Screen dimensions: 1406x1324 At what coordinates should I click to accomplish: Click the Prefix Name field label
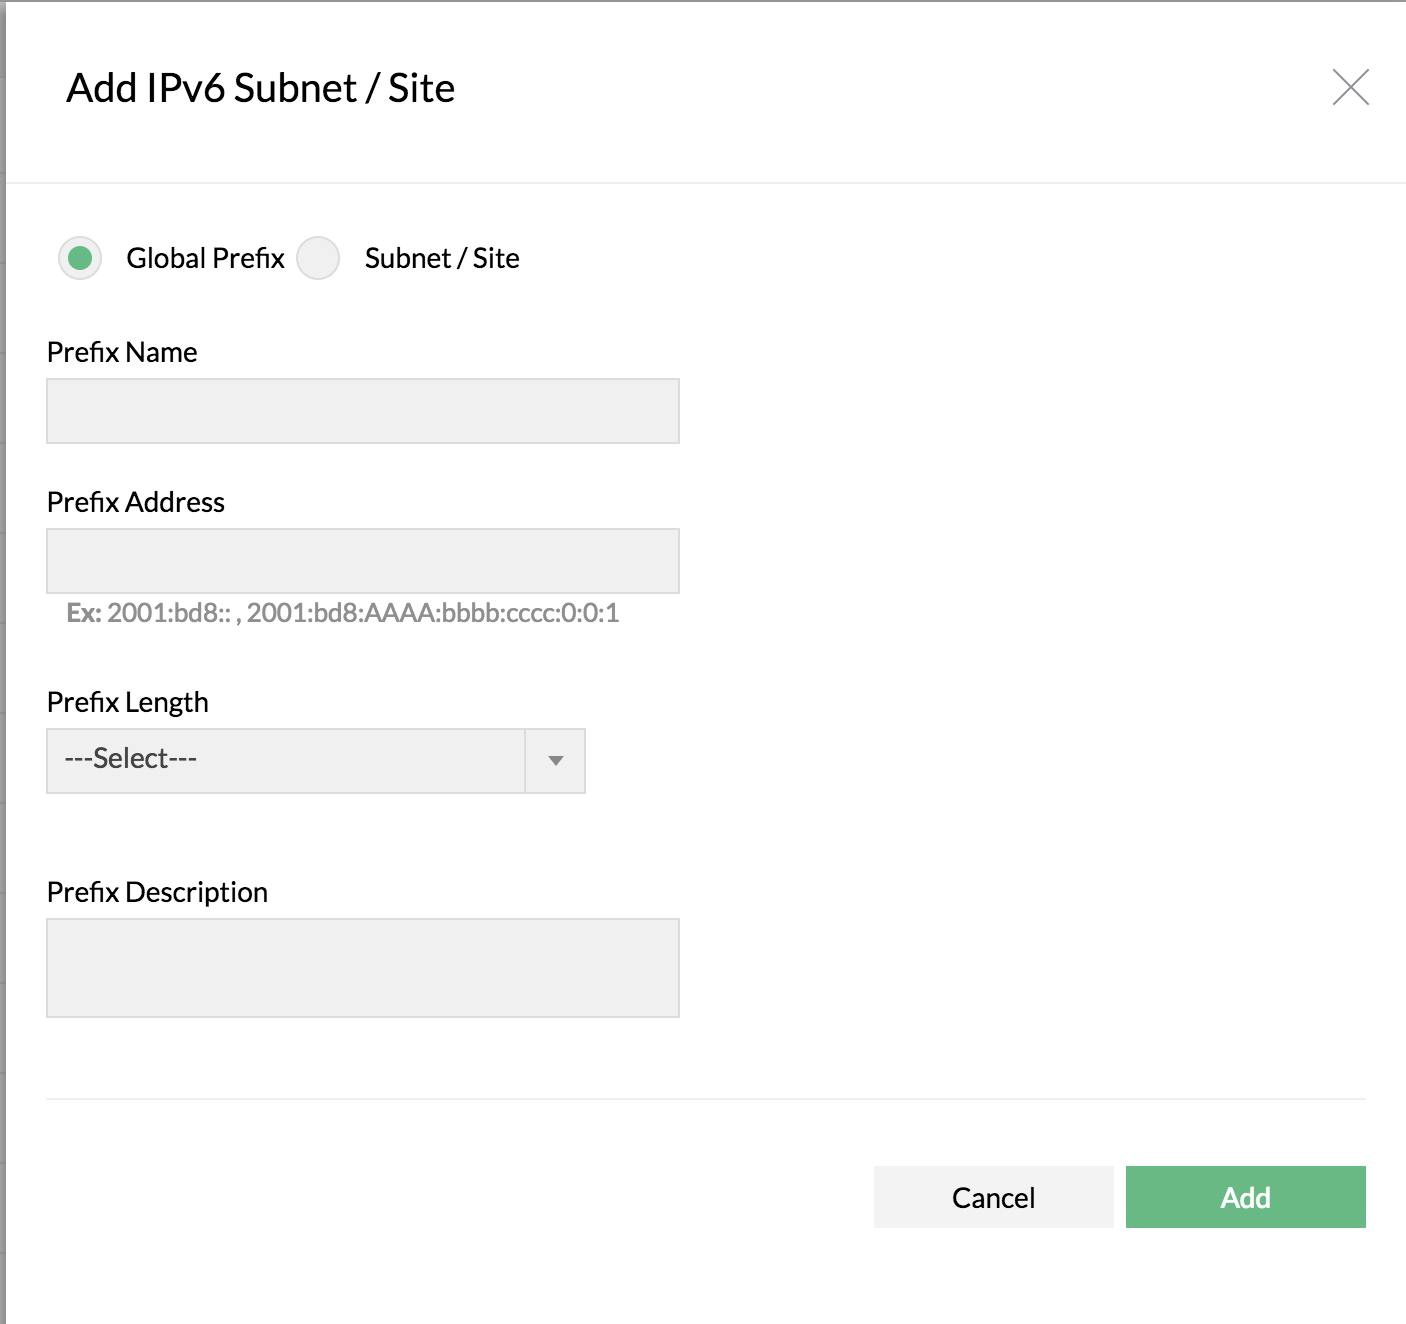pyautogui.click(x=122, y=352)
